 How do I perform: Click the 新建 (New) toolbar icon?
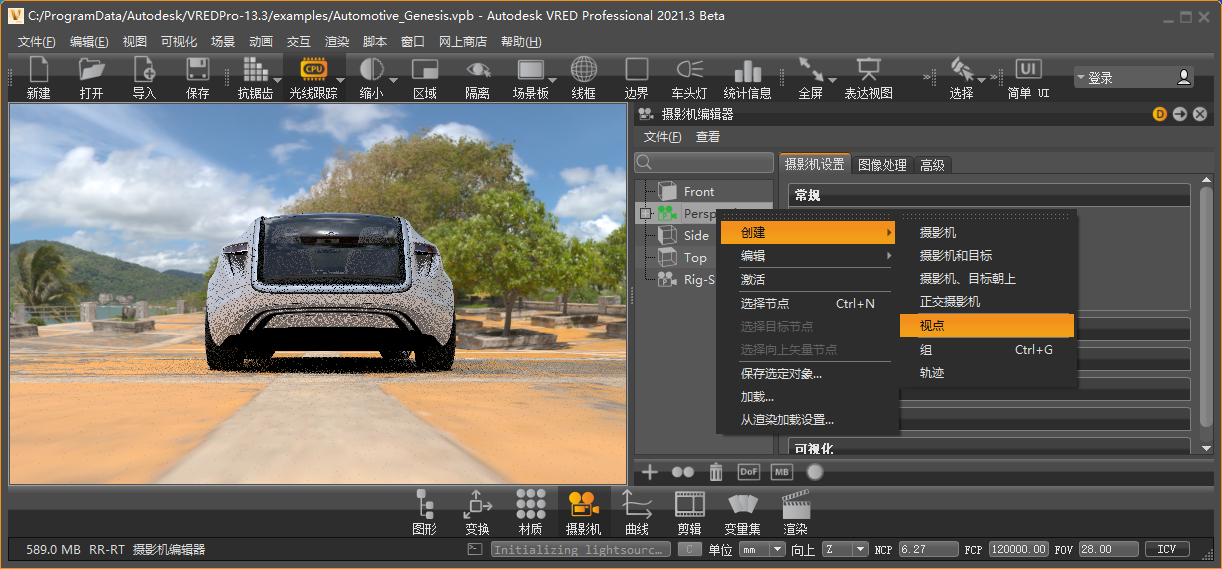point(39,70)
